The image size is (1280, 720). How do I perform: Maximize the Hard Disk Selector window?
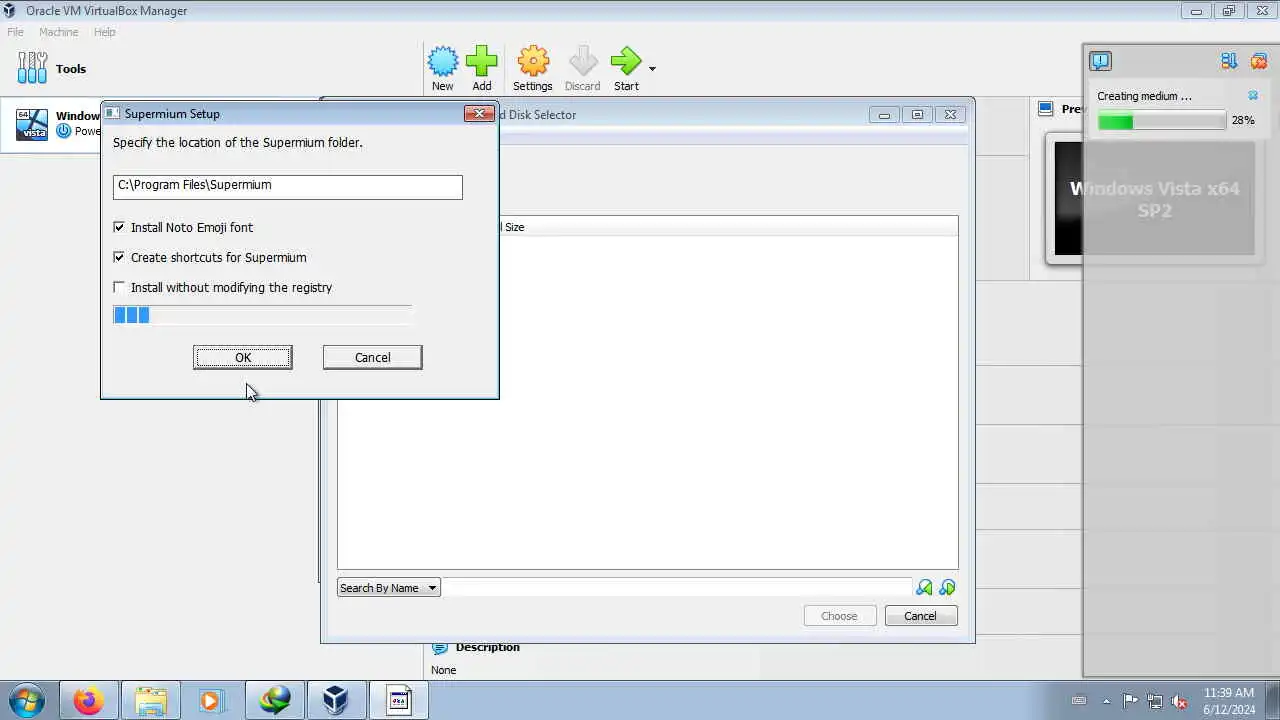(917, 115)
